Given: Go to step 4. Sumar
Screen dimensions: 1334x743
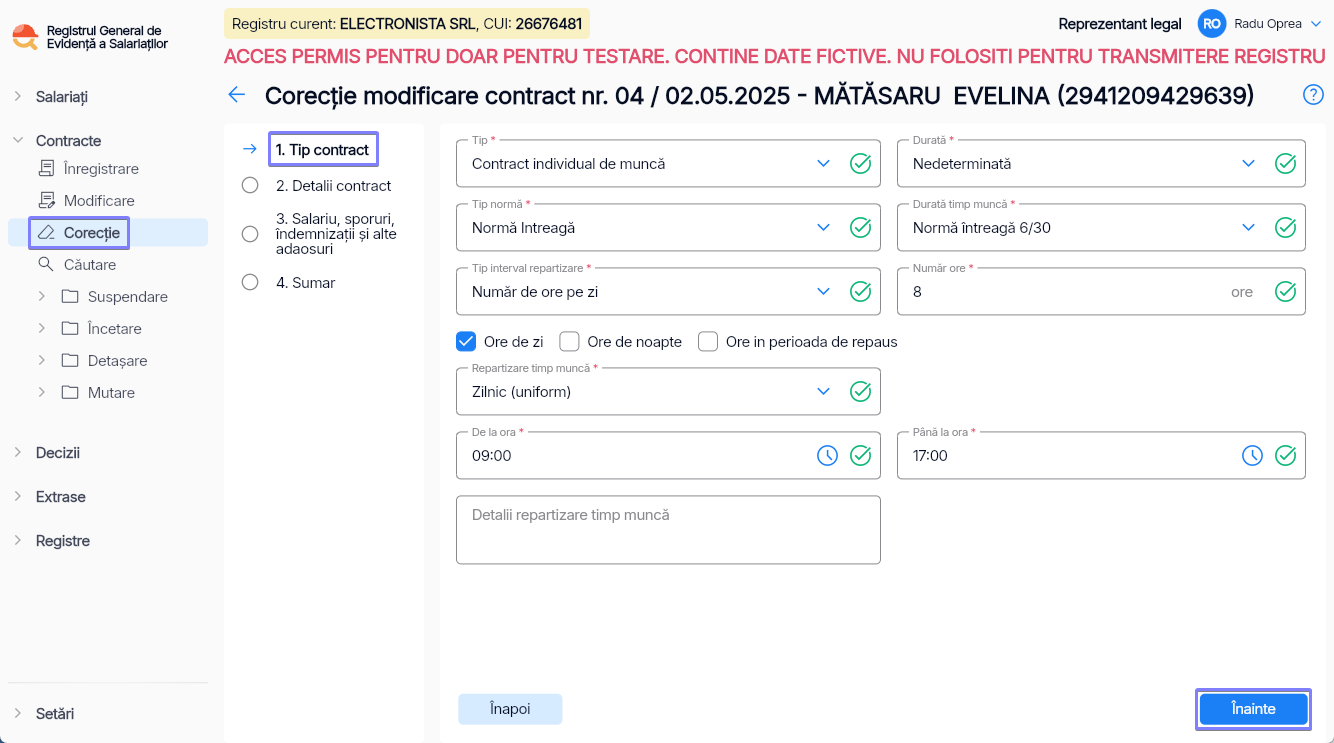Looking at the screenshot, I should click(x=306, y=282).
